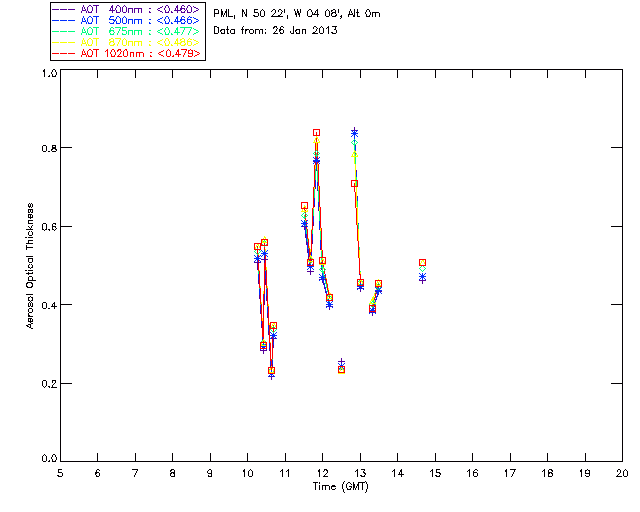Image resolution: width=640 pixels, height=512 pixels.
Task: Click the AOT 675nm legend entry
Action: coord(127,31)
